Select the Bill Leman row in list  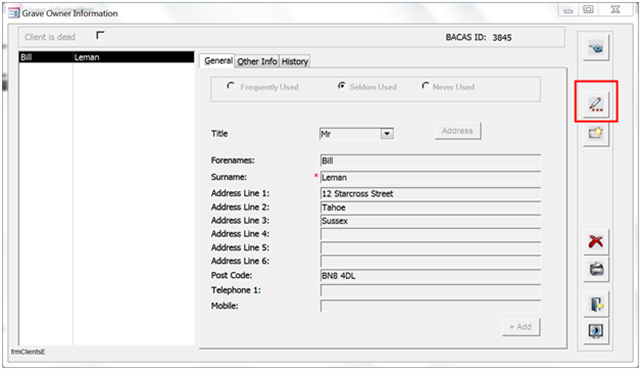coord(106,57)
